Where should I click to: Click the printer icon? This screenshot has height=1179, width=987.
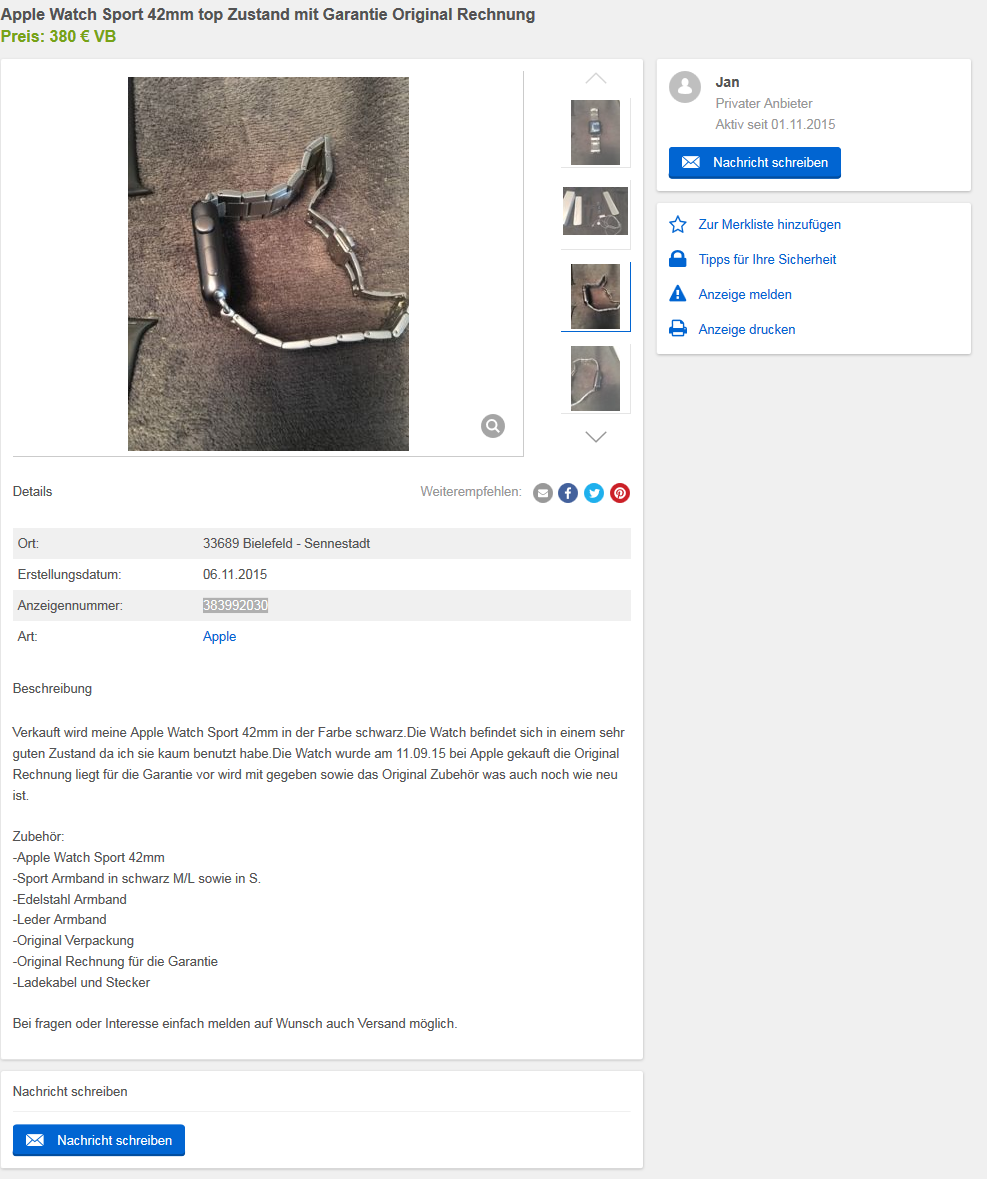pos(678,329)
